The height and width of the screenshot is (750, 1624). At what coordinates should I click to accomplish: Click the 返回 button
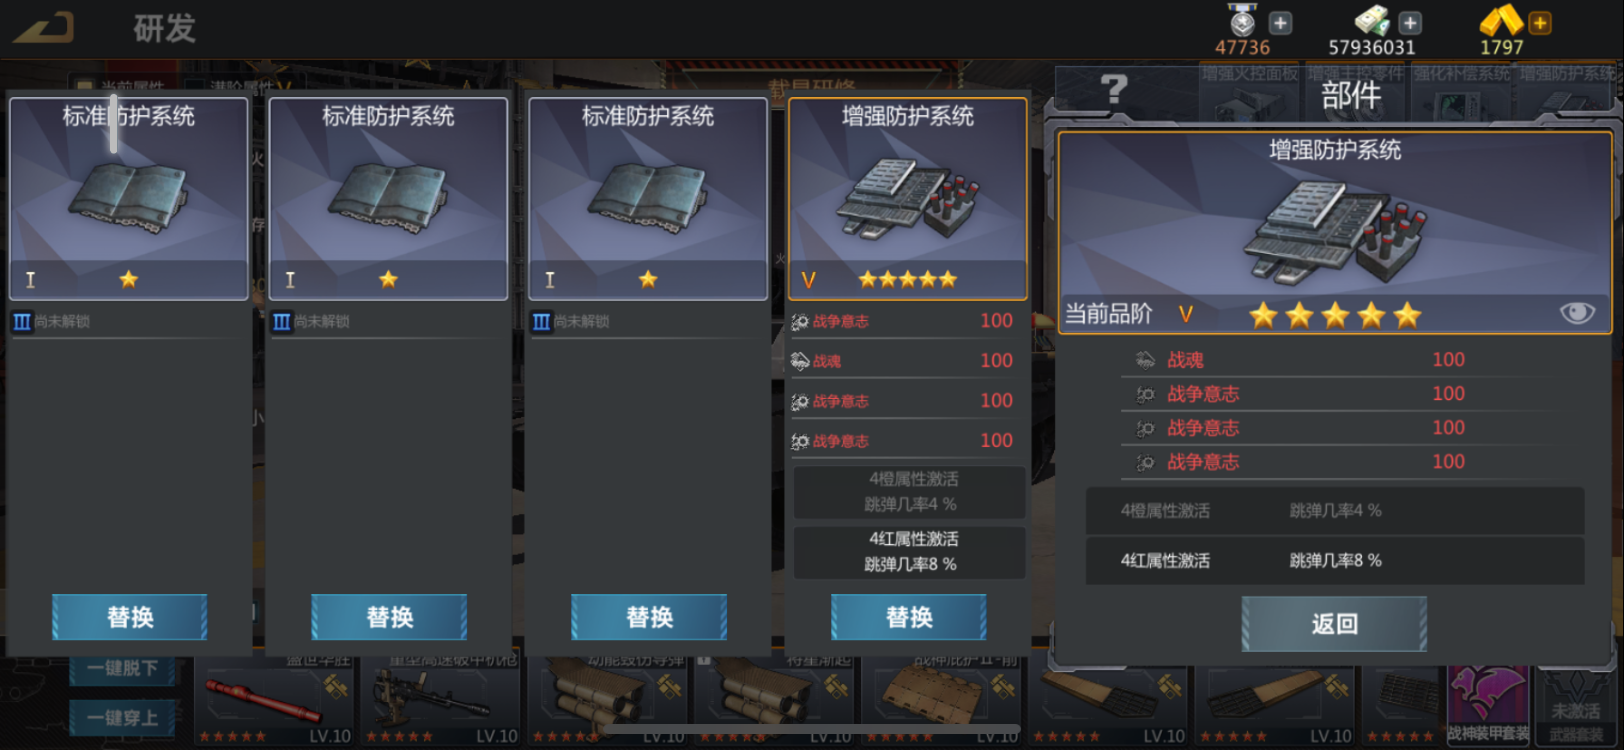[x=1334, y=624]
